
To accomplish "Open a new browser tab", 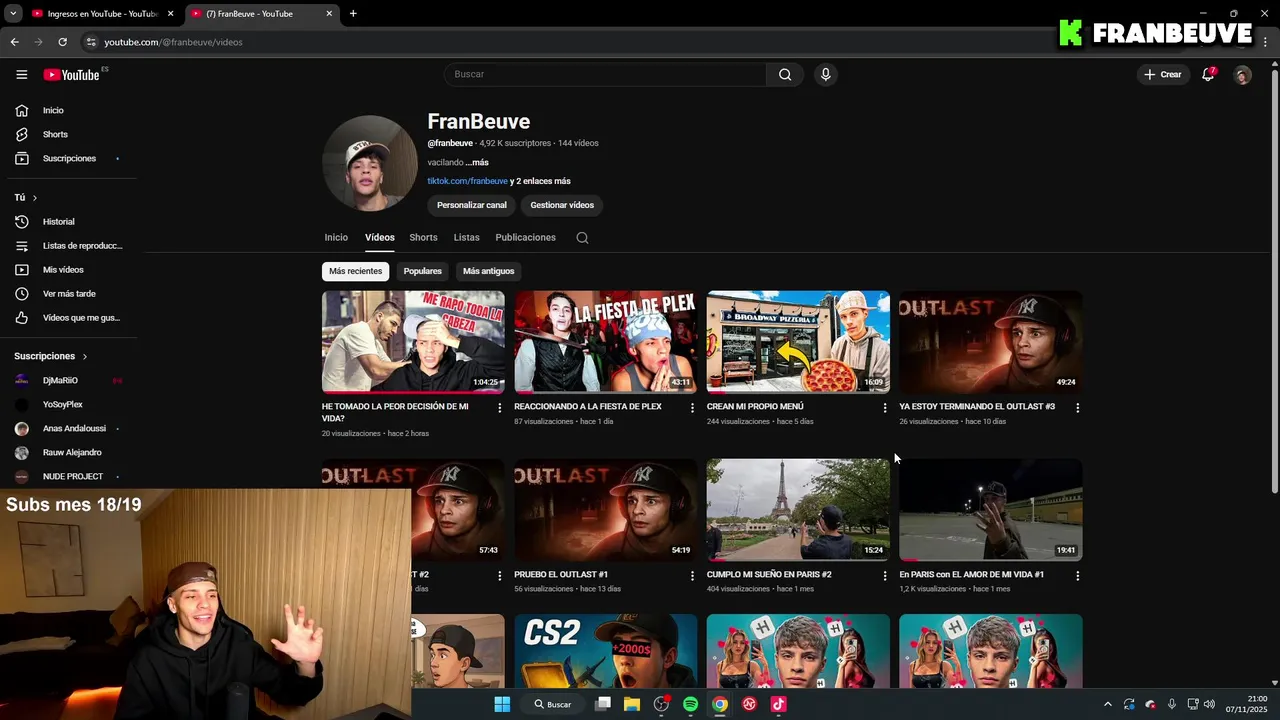I will [353, 14].
